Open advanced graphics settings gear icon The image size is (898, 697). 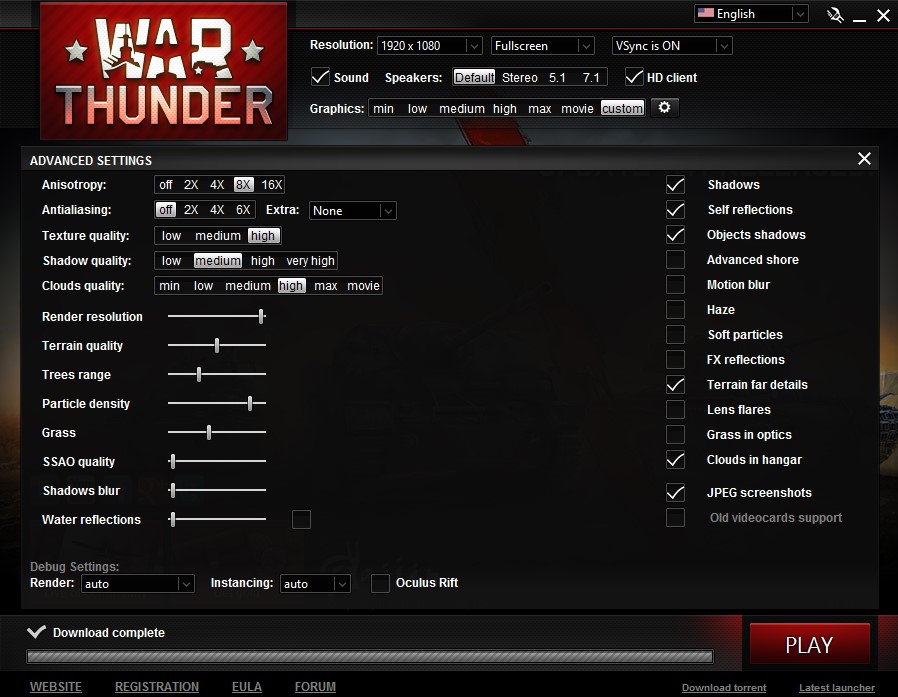[664, 108]
